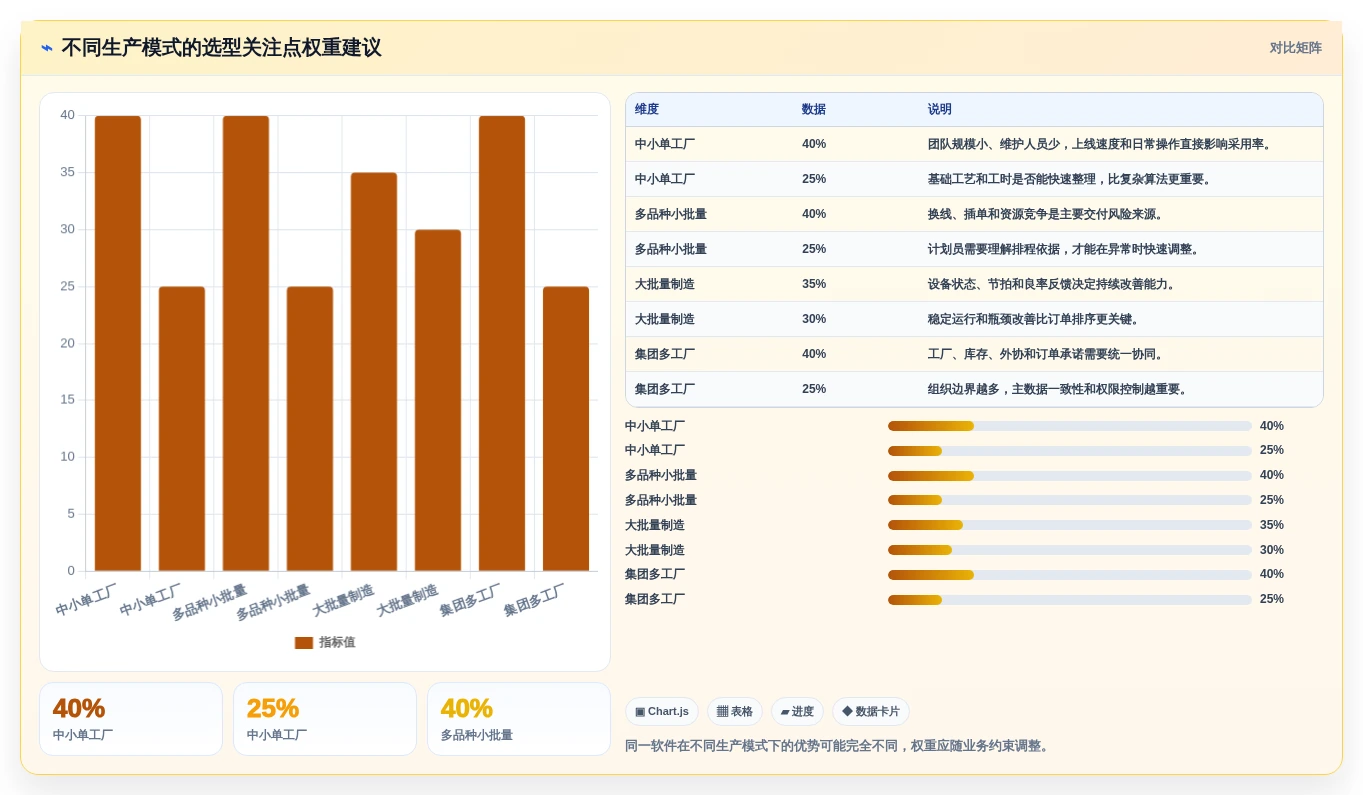Click the 40-value 多品种小批量 bar in chart
This screenshot has width=1363, height=795.
246,344
